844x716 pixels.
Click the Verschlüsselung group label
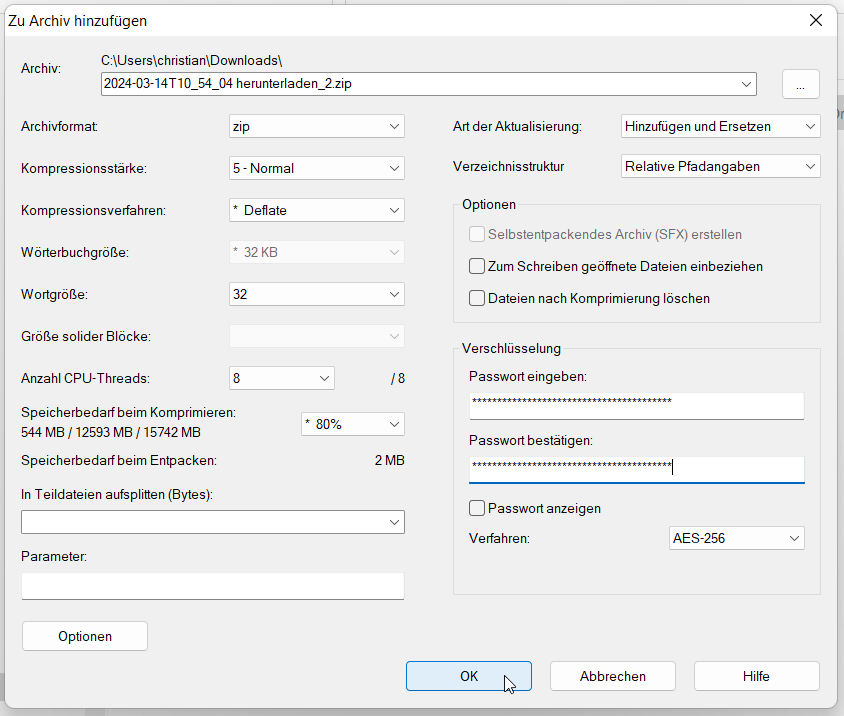click(511, 348)
